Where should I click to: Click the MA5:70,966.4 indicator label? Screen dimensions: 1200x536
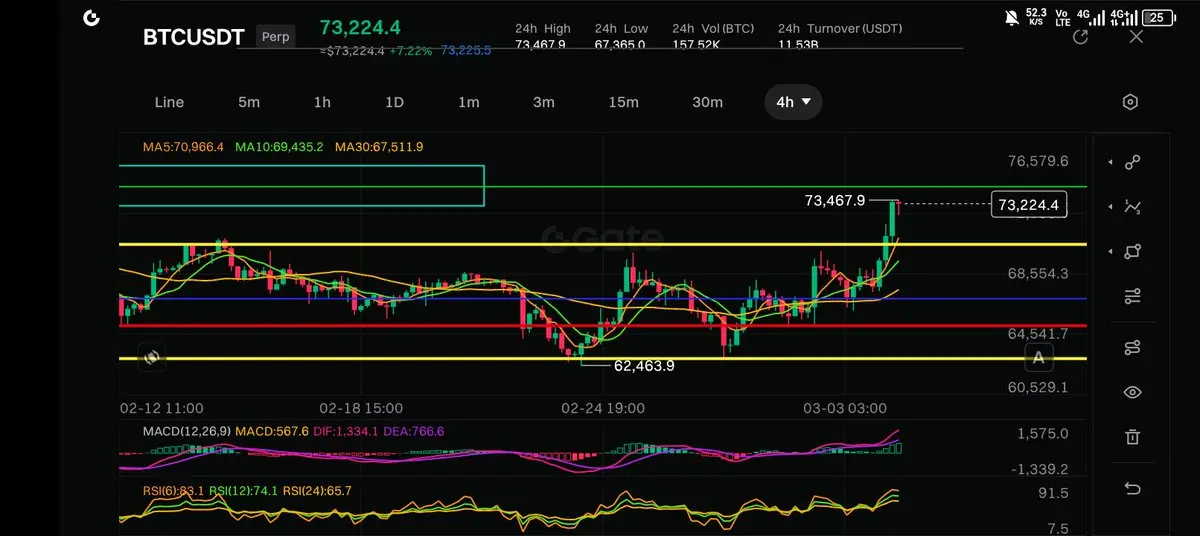click(184, 147)
